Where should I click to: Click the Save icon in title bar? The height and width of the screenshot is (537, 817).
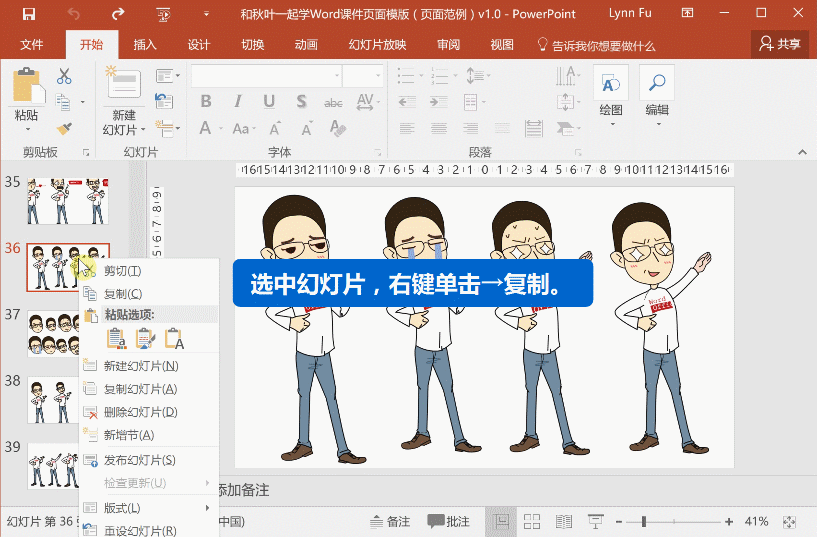coord(28,15)
